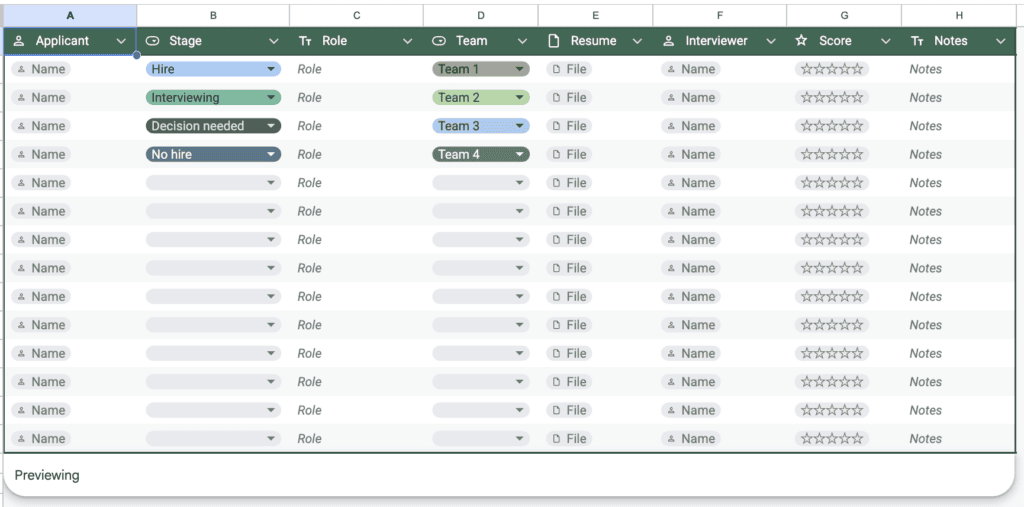Select column H header
The image size is (1024, 507).
958,15
